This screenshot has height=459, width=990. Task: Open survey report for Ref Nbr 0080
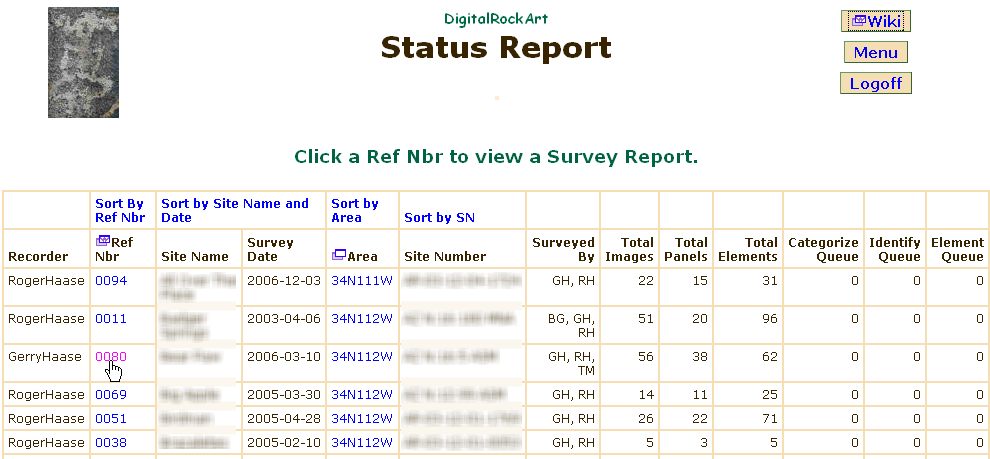[x=111, y=356]
